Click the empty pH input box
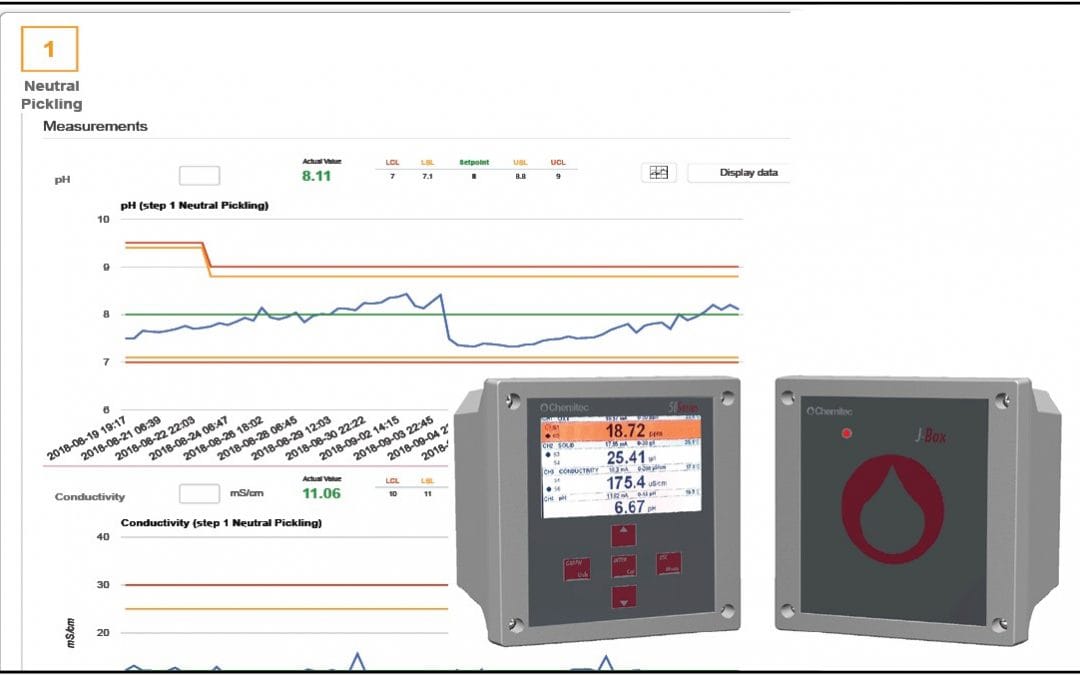This screenshot has width=1080, height=675. point(199,176)
